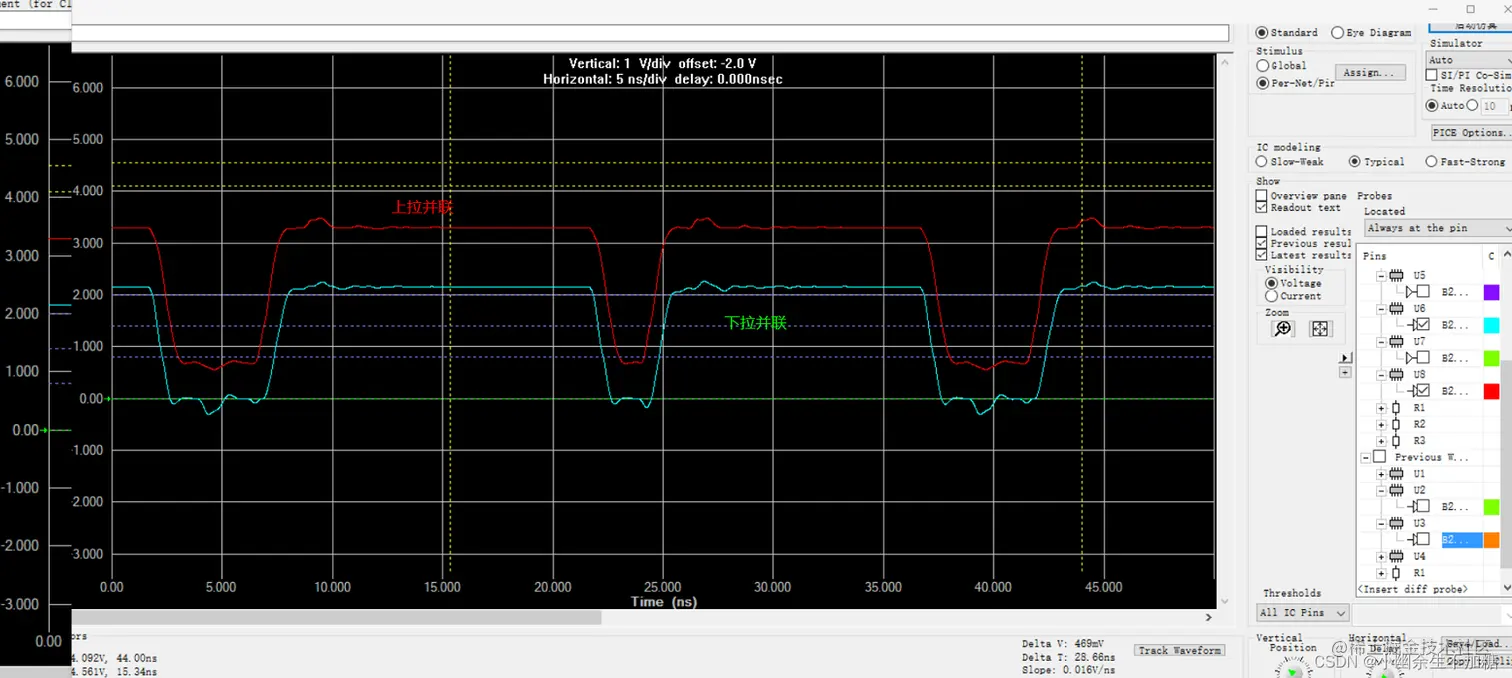The height and width of the screenshot is (678, 1512).
Task: Click the time resolution value field
Action: (x=1493, y=105)
